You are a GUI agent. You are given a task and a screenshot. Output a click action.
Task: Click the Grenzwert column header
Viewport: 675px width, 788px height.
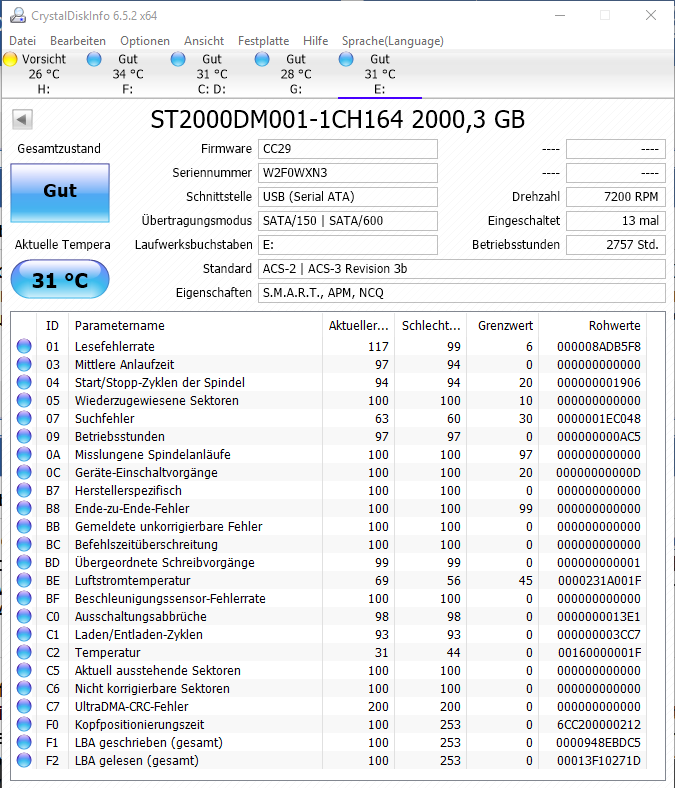click(503, 326)
